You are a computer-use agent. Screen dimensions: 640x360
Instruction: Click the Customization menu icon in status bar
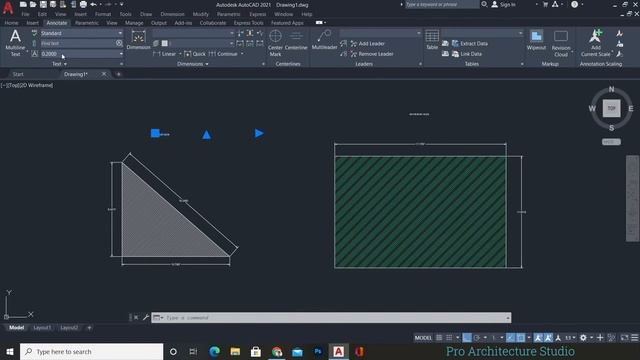[x=634, y=338]
